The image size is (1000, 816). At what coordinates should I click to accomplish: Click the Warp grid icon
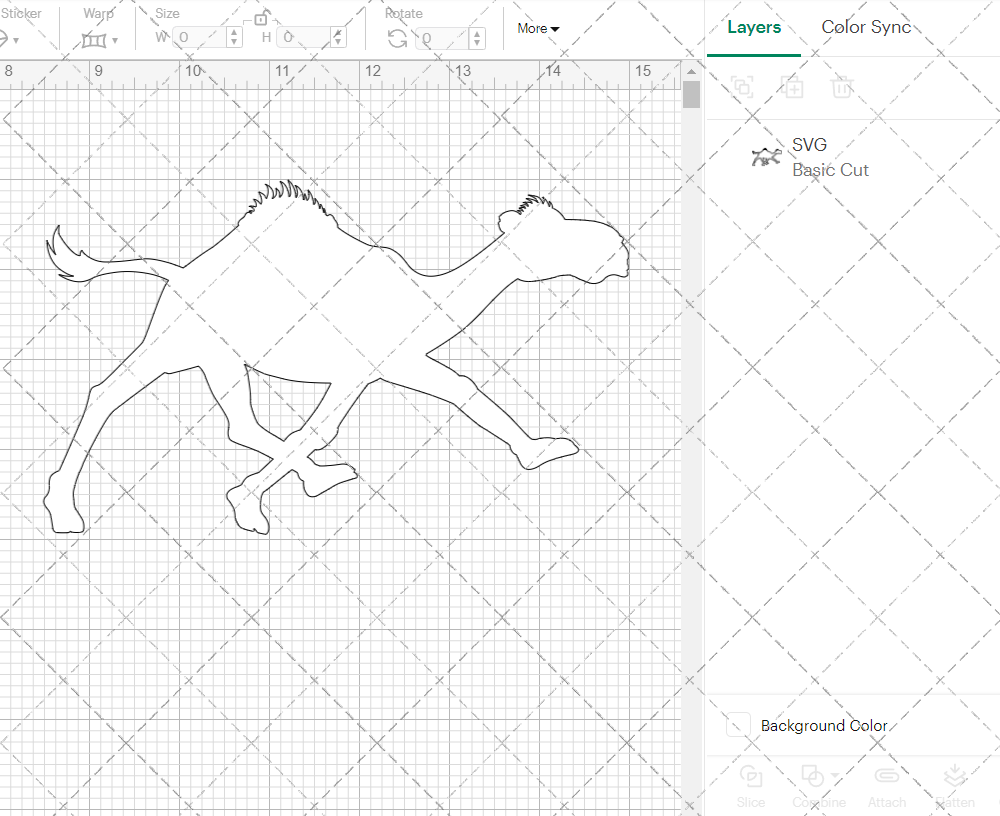(x=94, y=40)
